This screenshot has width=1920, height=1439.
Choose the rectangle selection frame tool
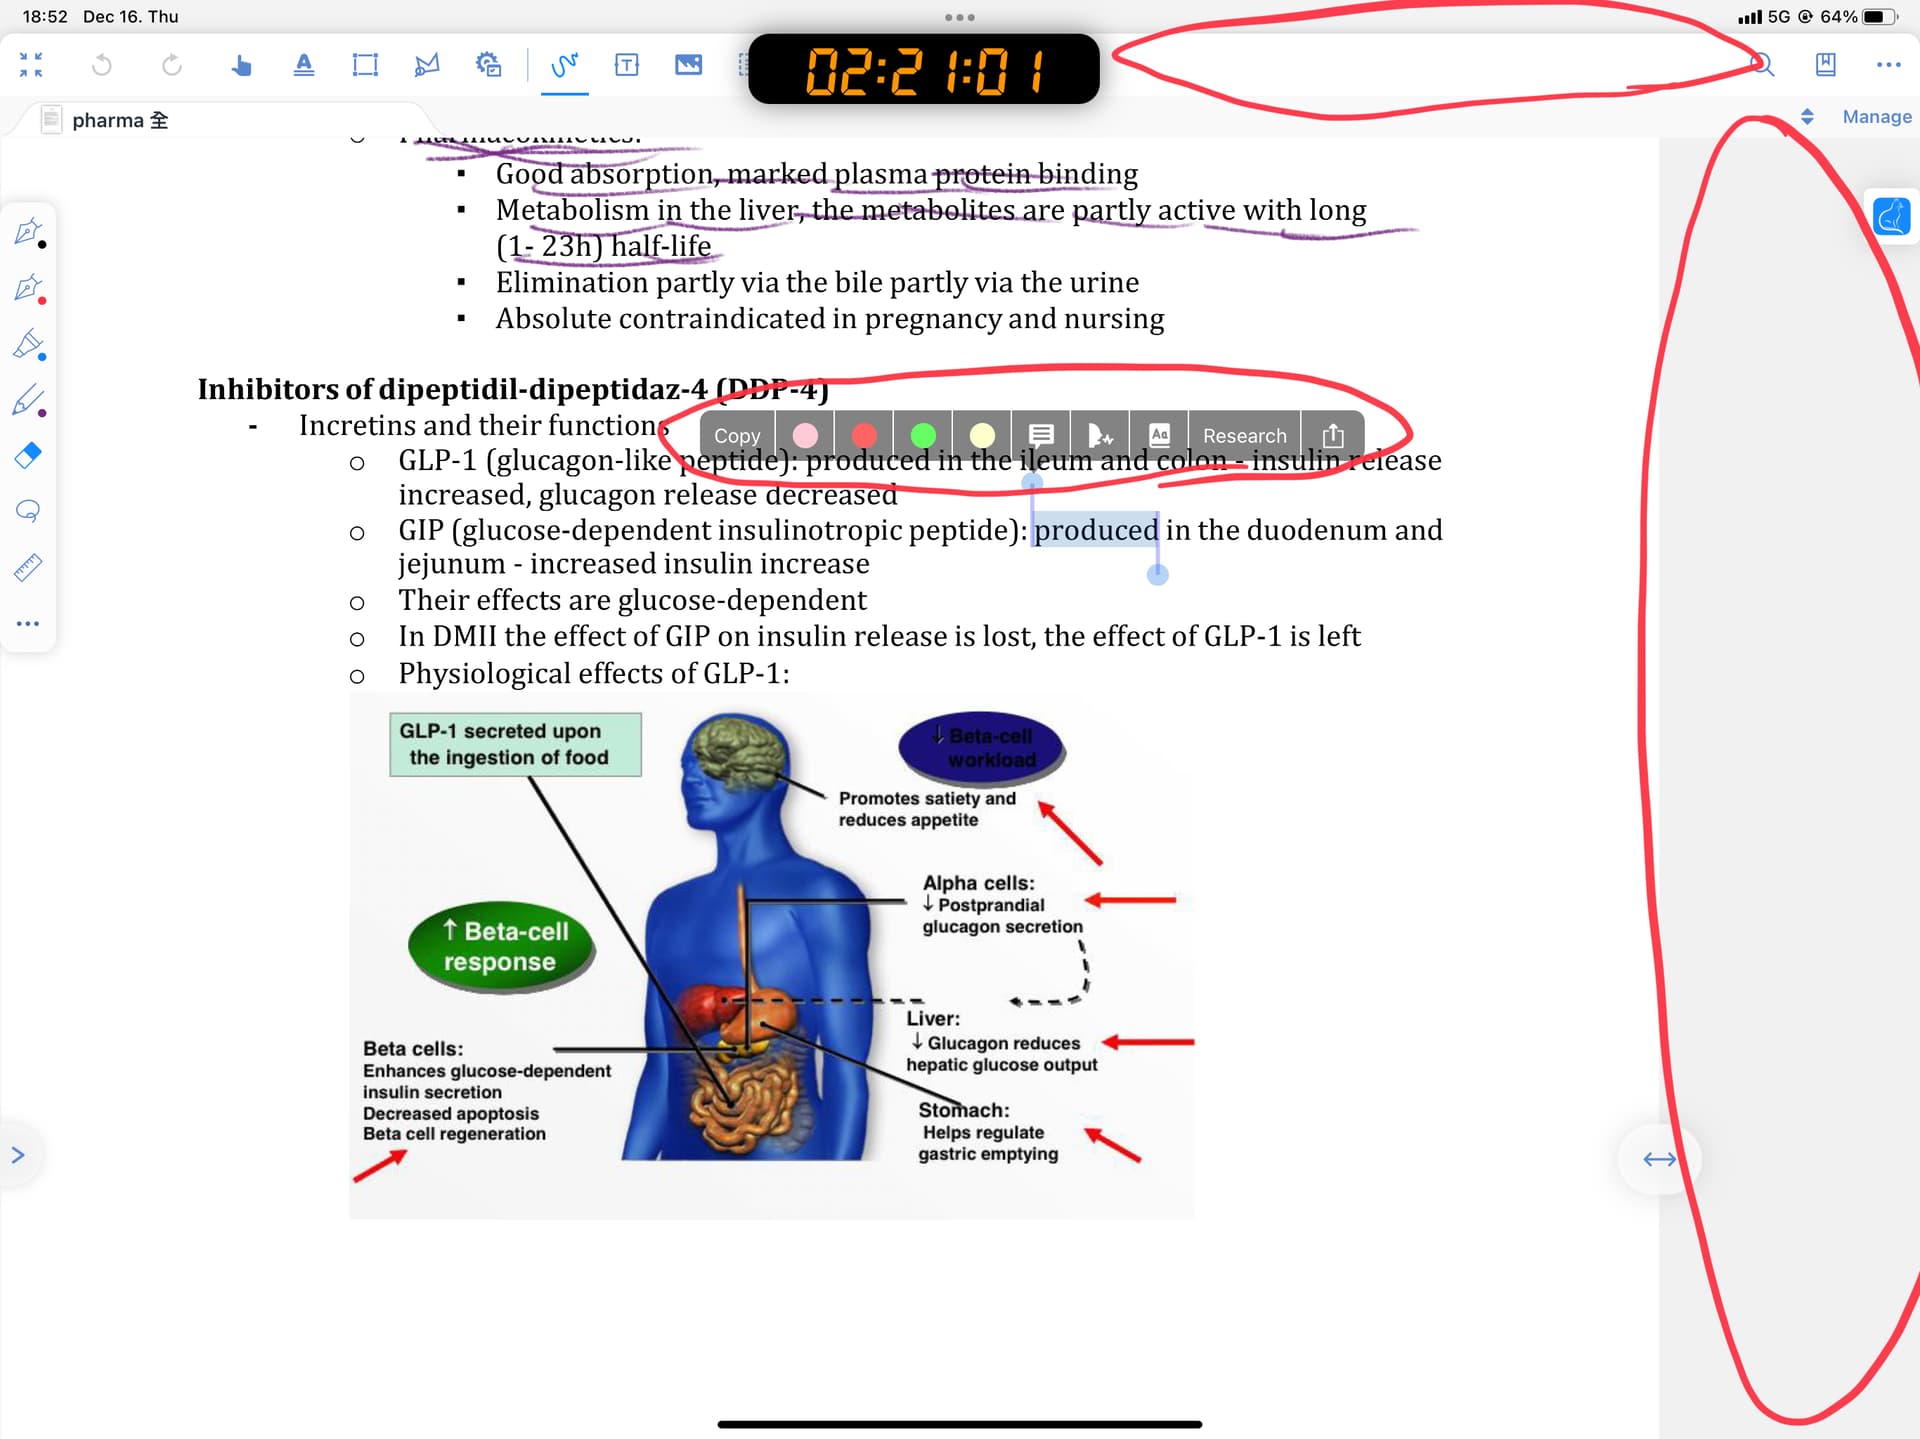click(x=365, y=65)
